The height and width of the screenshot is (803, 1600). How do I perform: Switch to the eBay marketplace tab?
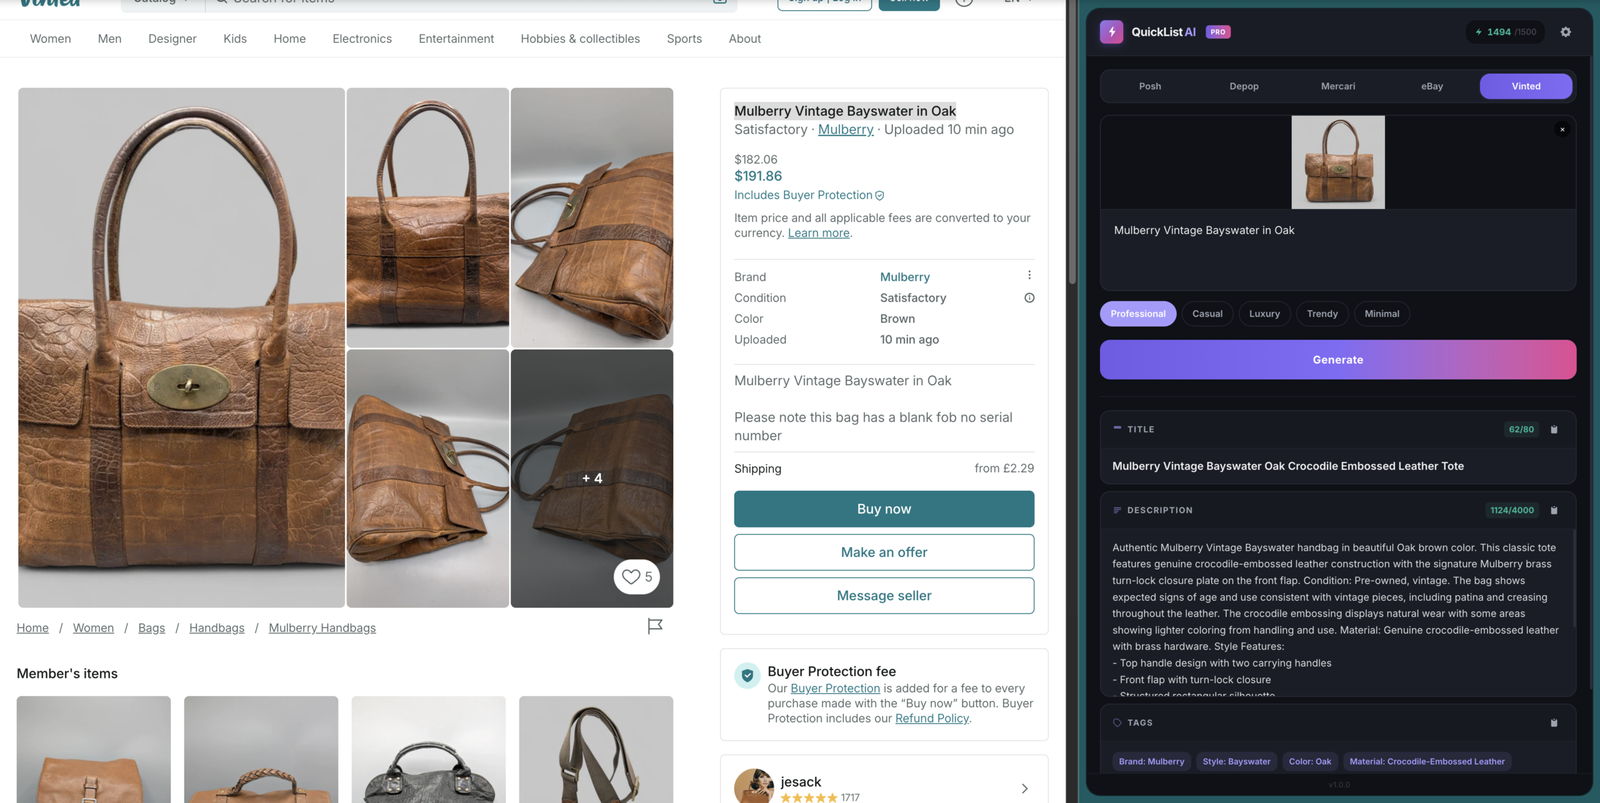click(1431, 86)
